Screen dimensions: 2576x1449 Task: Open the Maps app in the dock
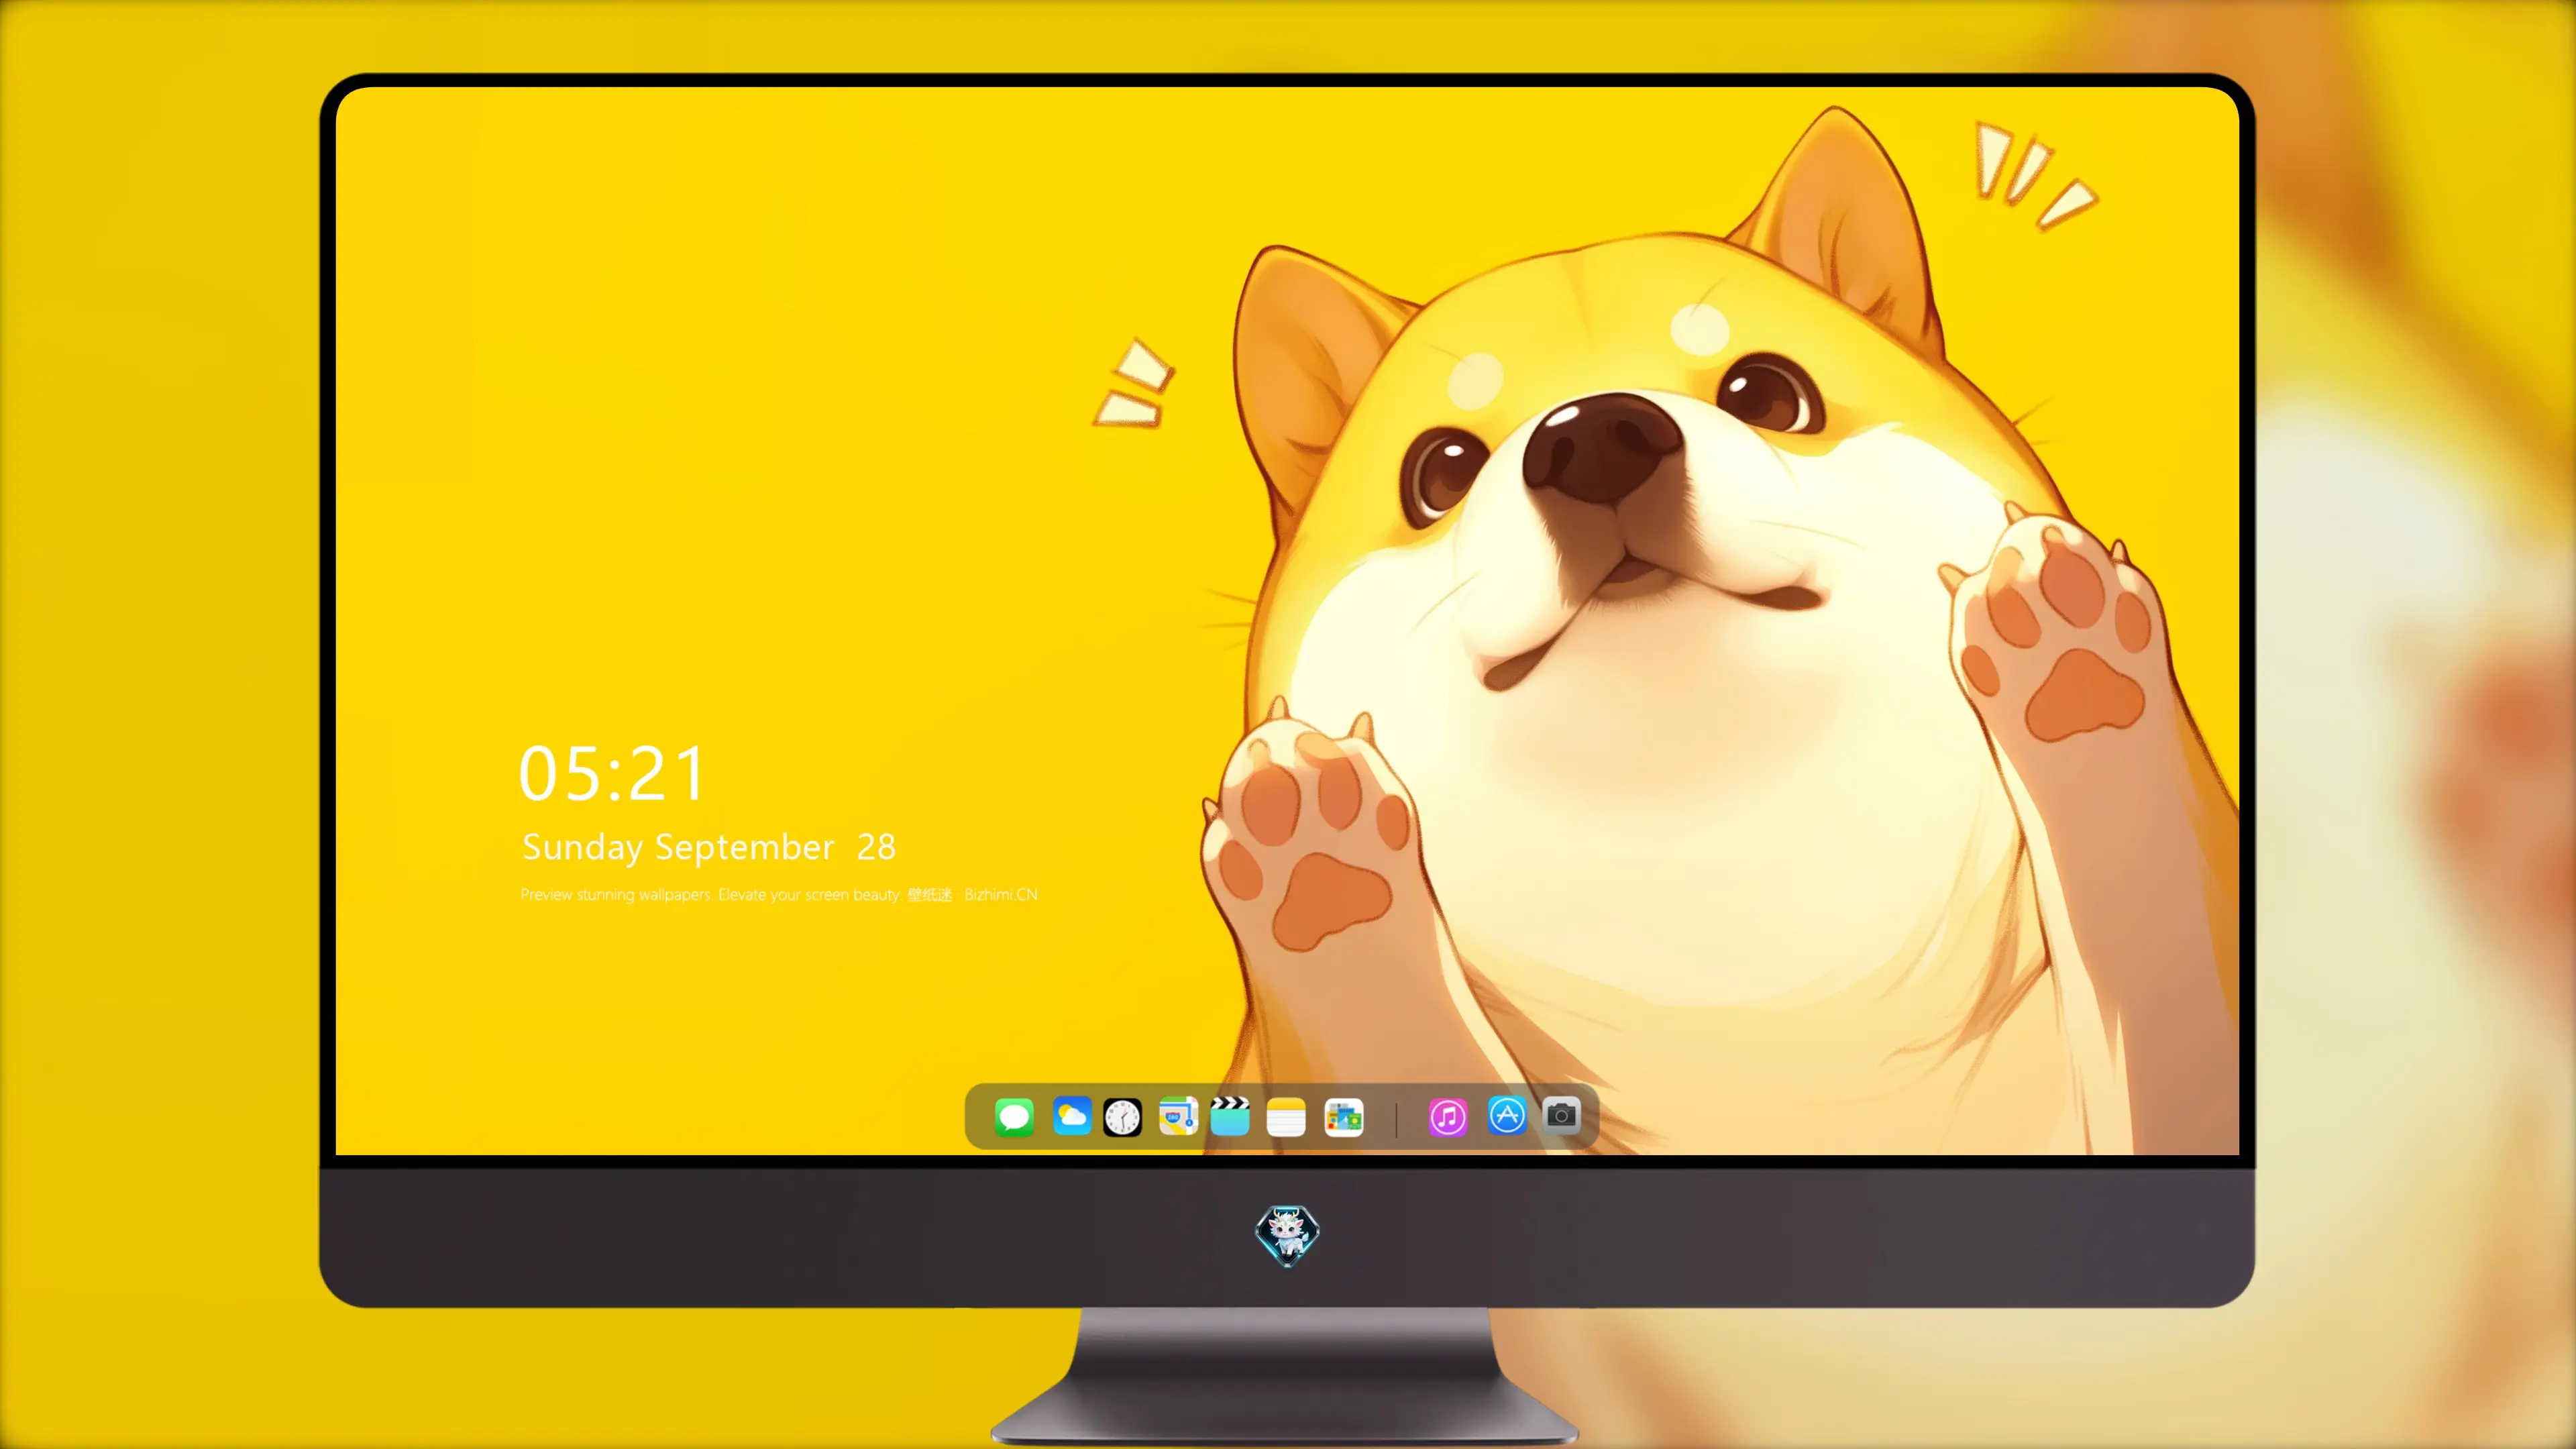(1178, 1116)
